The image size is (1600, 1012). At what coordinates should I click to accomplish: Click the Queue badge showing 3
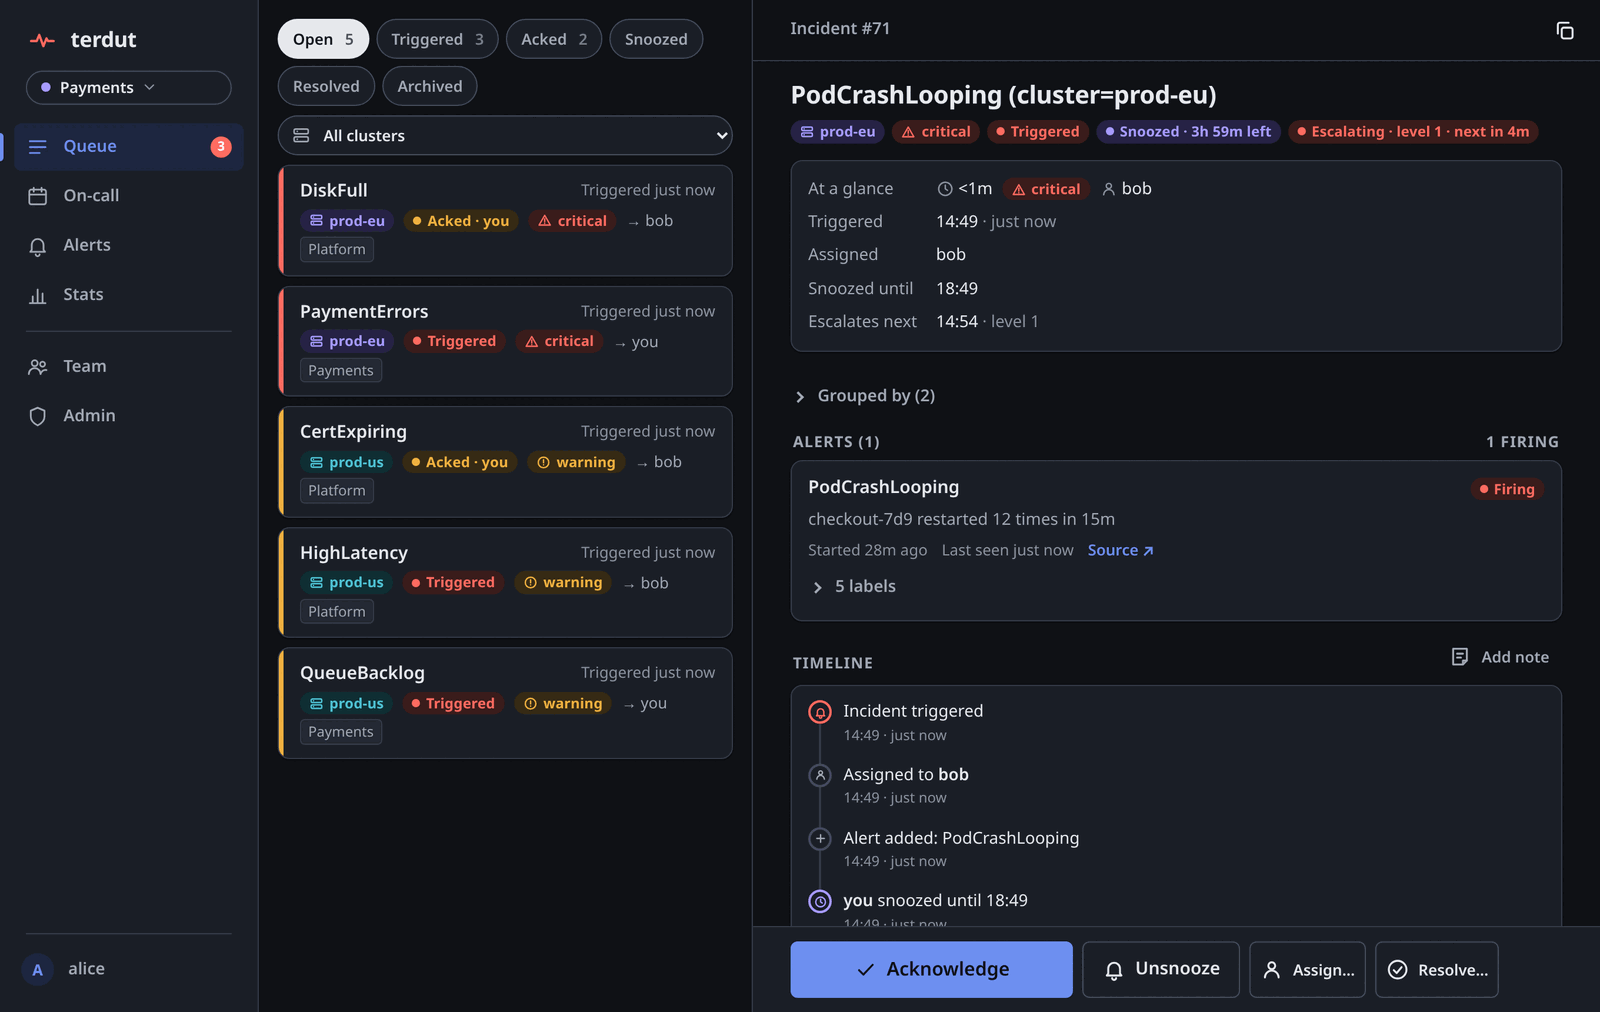click(221, 147)
